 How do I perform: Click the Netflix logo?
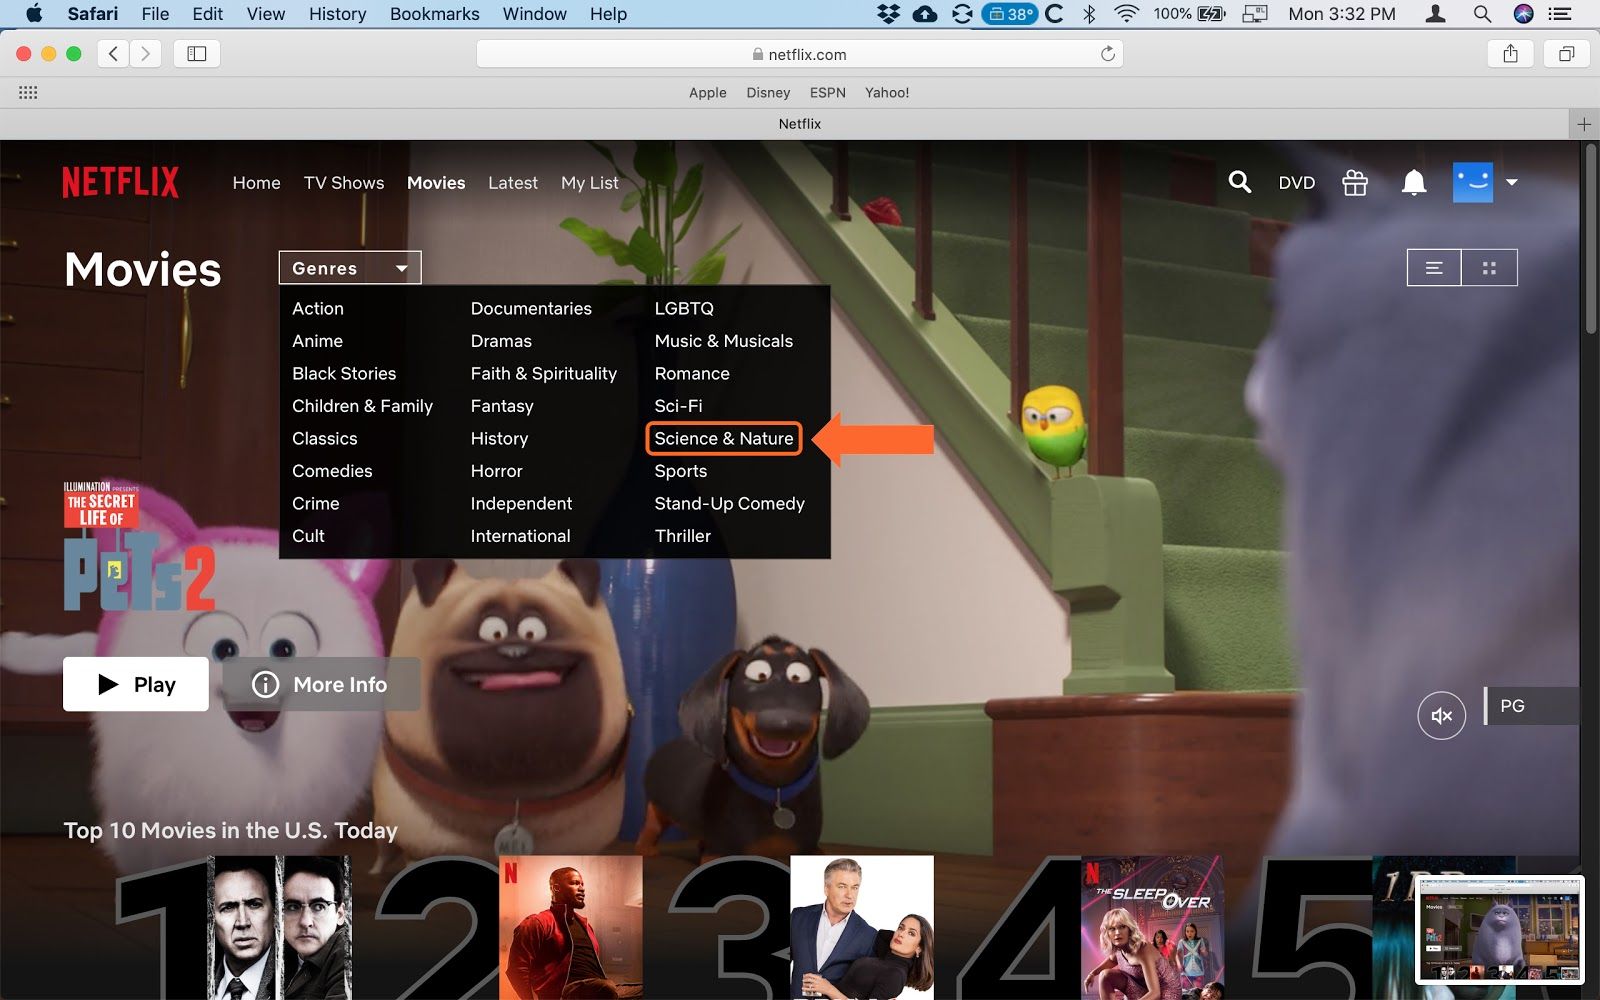(x=120, y=182)
